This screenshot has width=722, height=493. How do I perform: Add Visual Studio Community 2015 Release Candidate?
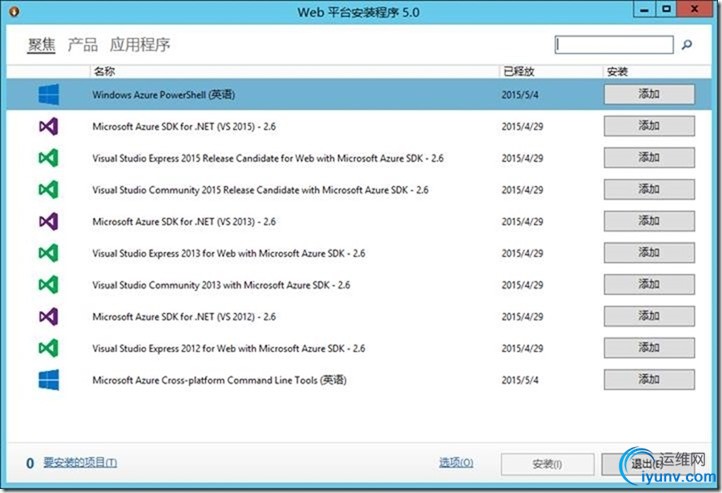(x=649, y=190)
